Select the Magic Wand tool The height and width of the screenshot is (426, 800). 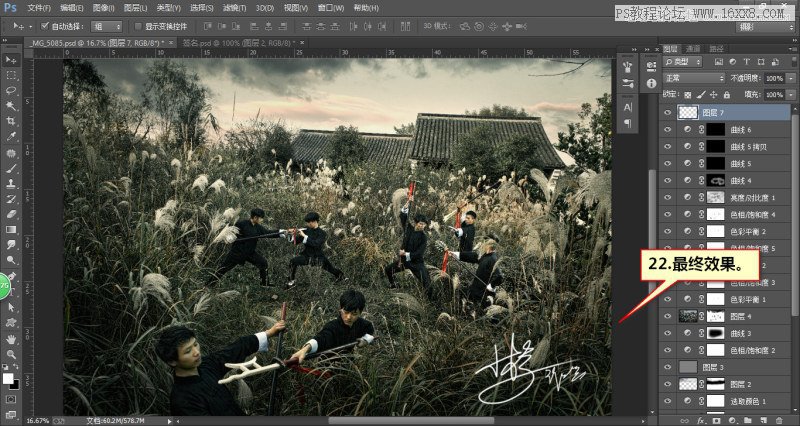pyautogui.click(x=11, y=106)
